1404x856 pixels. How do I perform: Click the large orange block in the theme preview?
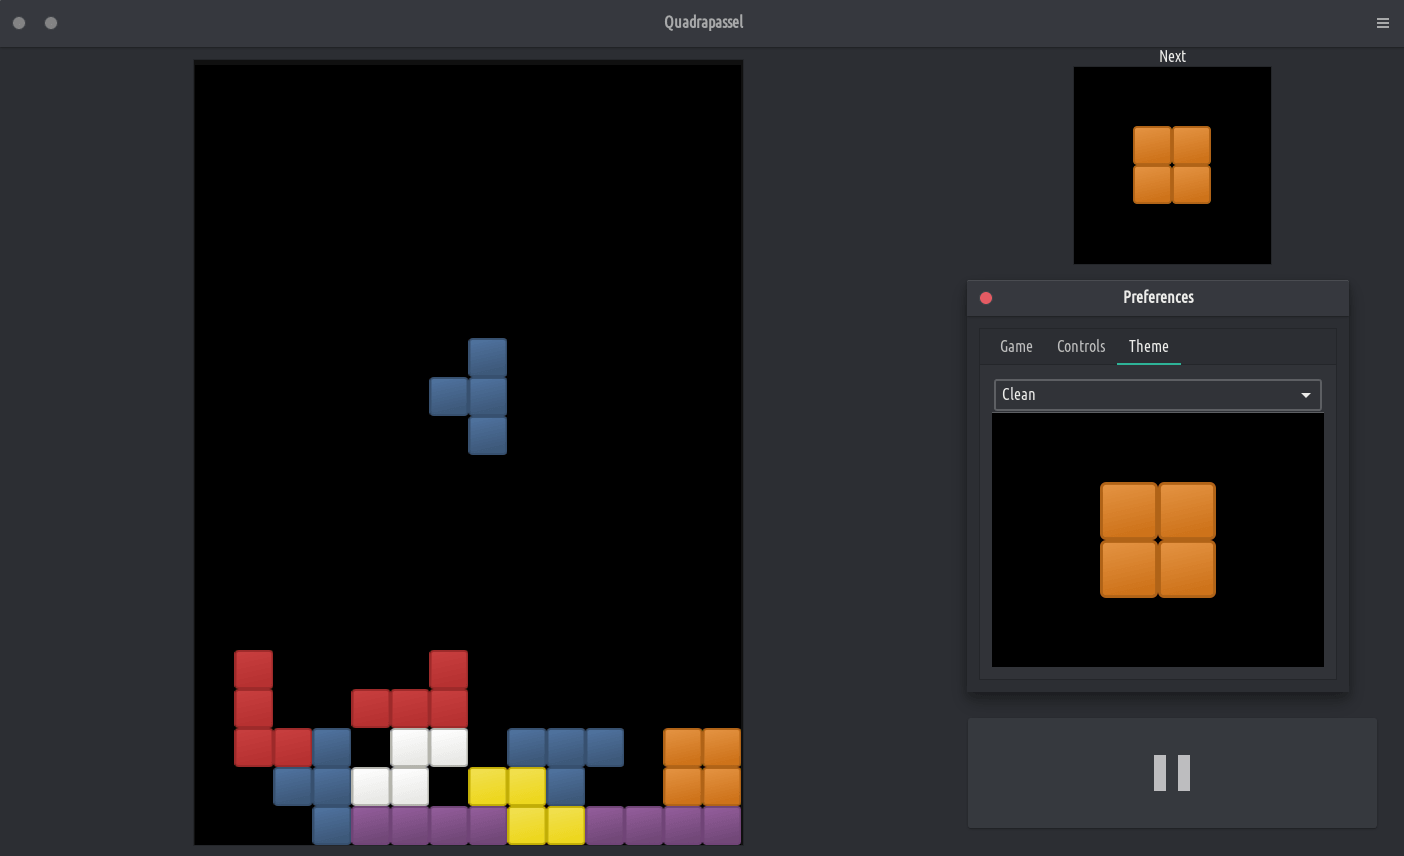tap(1158, 540)
